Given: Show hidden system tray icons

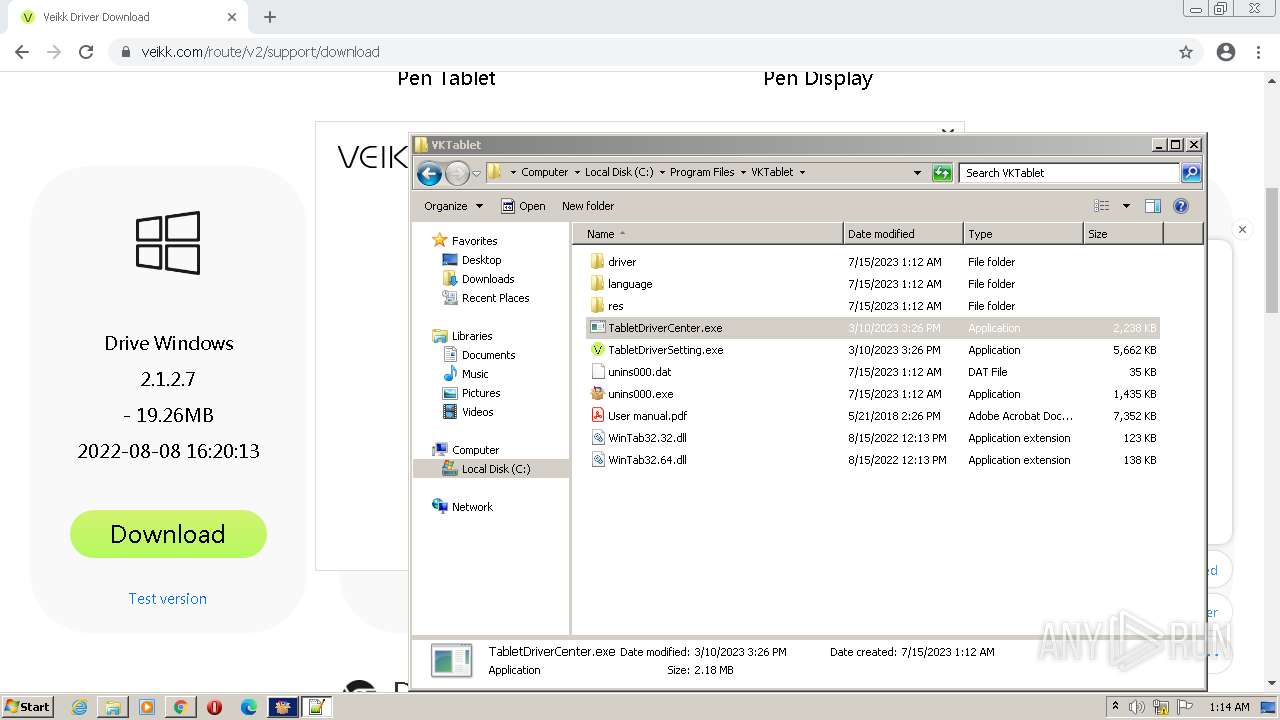Looking at the screenshot, I should tap(1115, 707).
